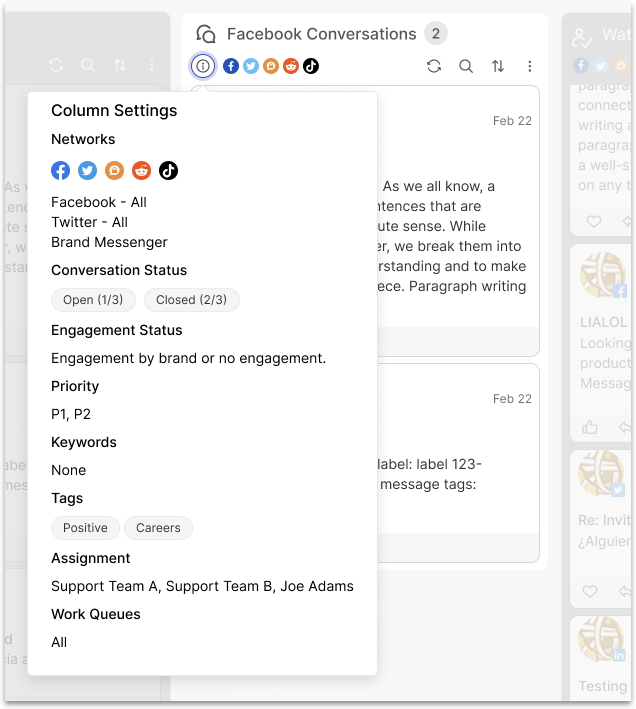Screen dimensions: 636x709
Task: Click the conversation count badge 2
Action: click(x=436, y=33)
